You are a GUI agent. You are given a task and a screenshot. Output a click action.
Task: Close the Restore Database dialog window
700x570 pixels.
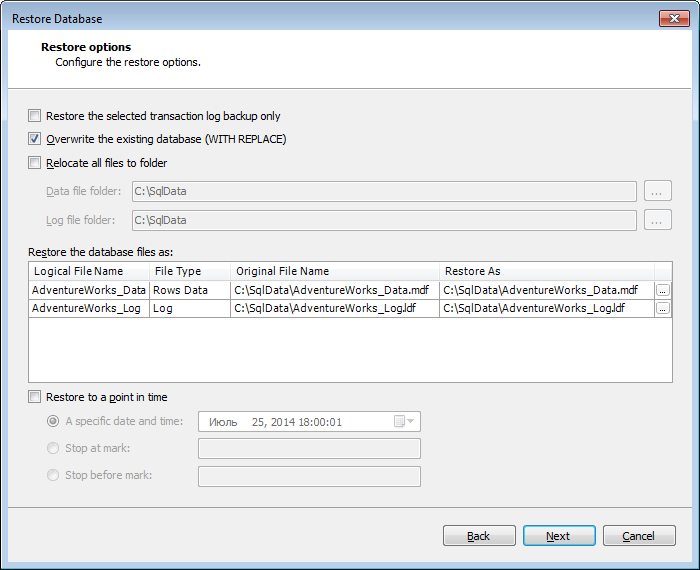coord(674,19)
